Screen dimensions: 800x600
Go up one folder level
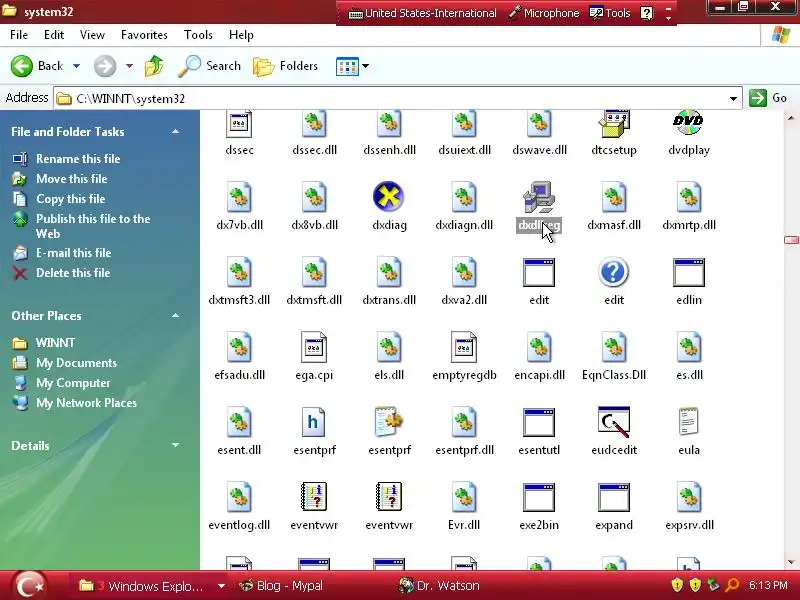[154, 66]
